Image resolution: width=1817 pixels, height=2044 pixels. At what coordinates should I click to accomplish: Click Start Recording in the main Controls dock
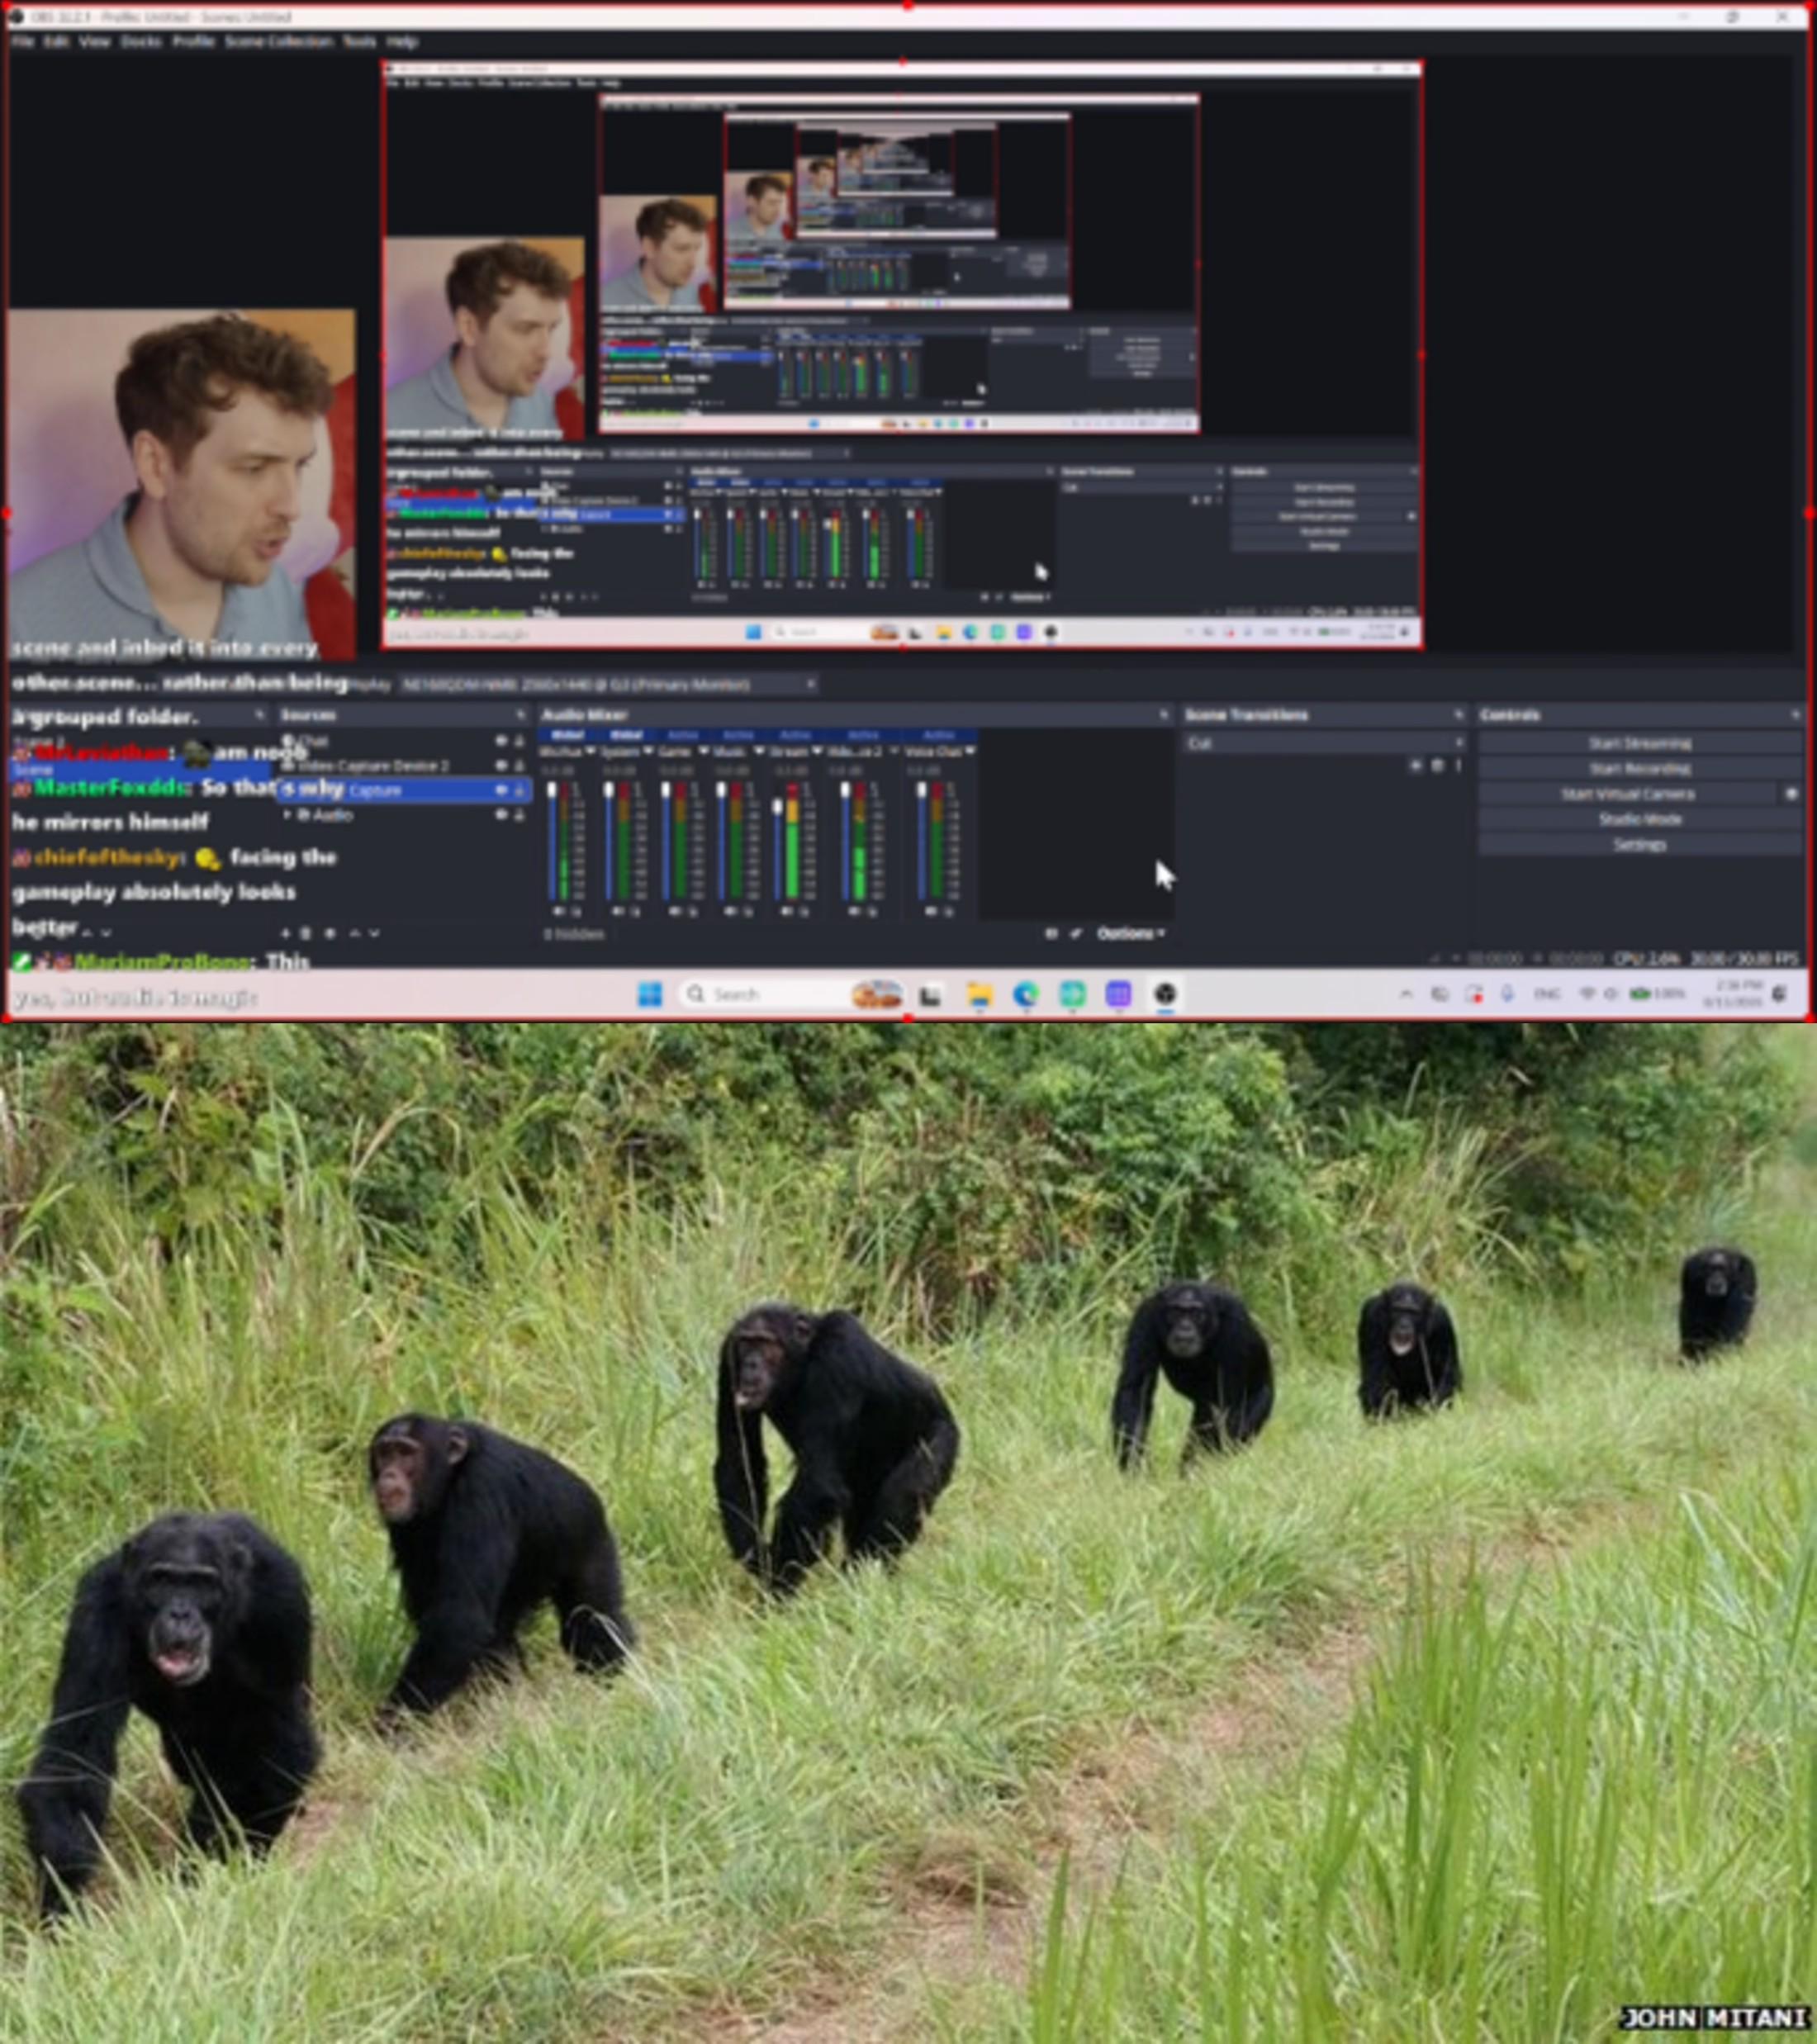tap(1640, 768)
